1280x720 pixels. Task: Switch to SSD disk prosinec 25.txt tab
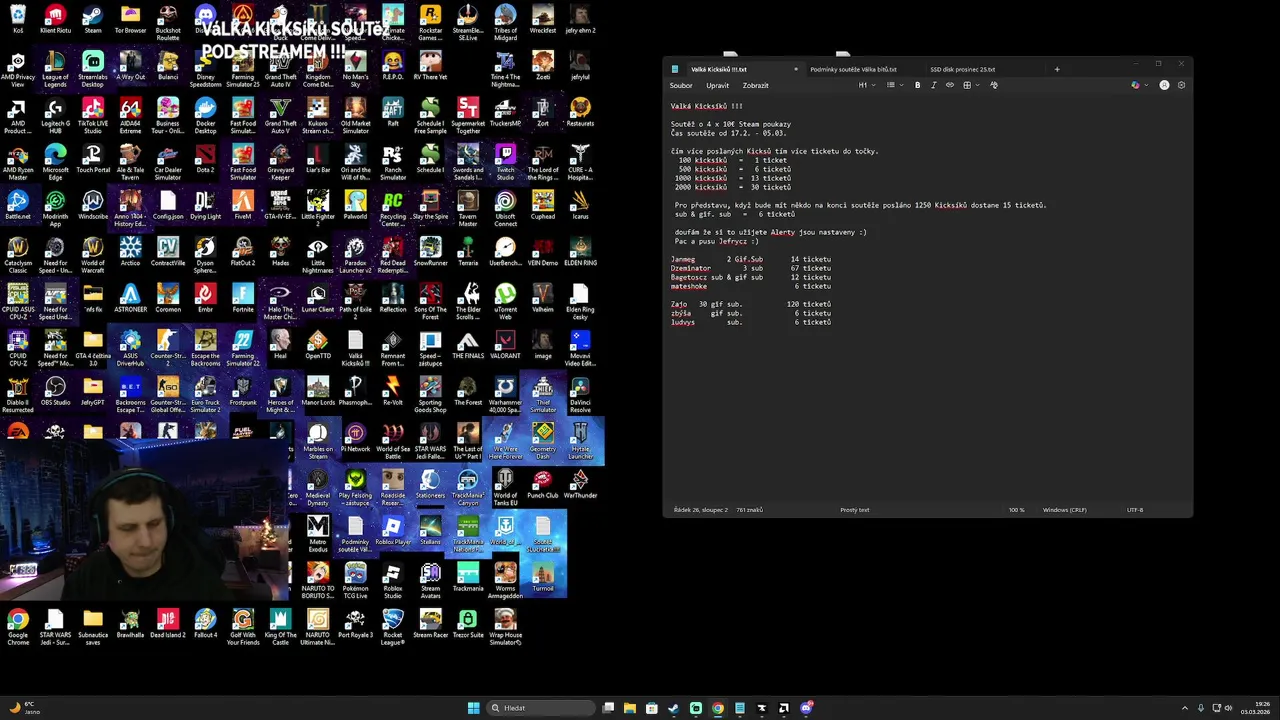coord(962,70)
